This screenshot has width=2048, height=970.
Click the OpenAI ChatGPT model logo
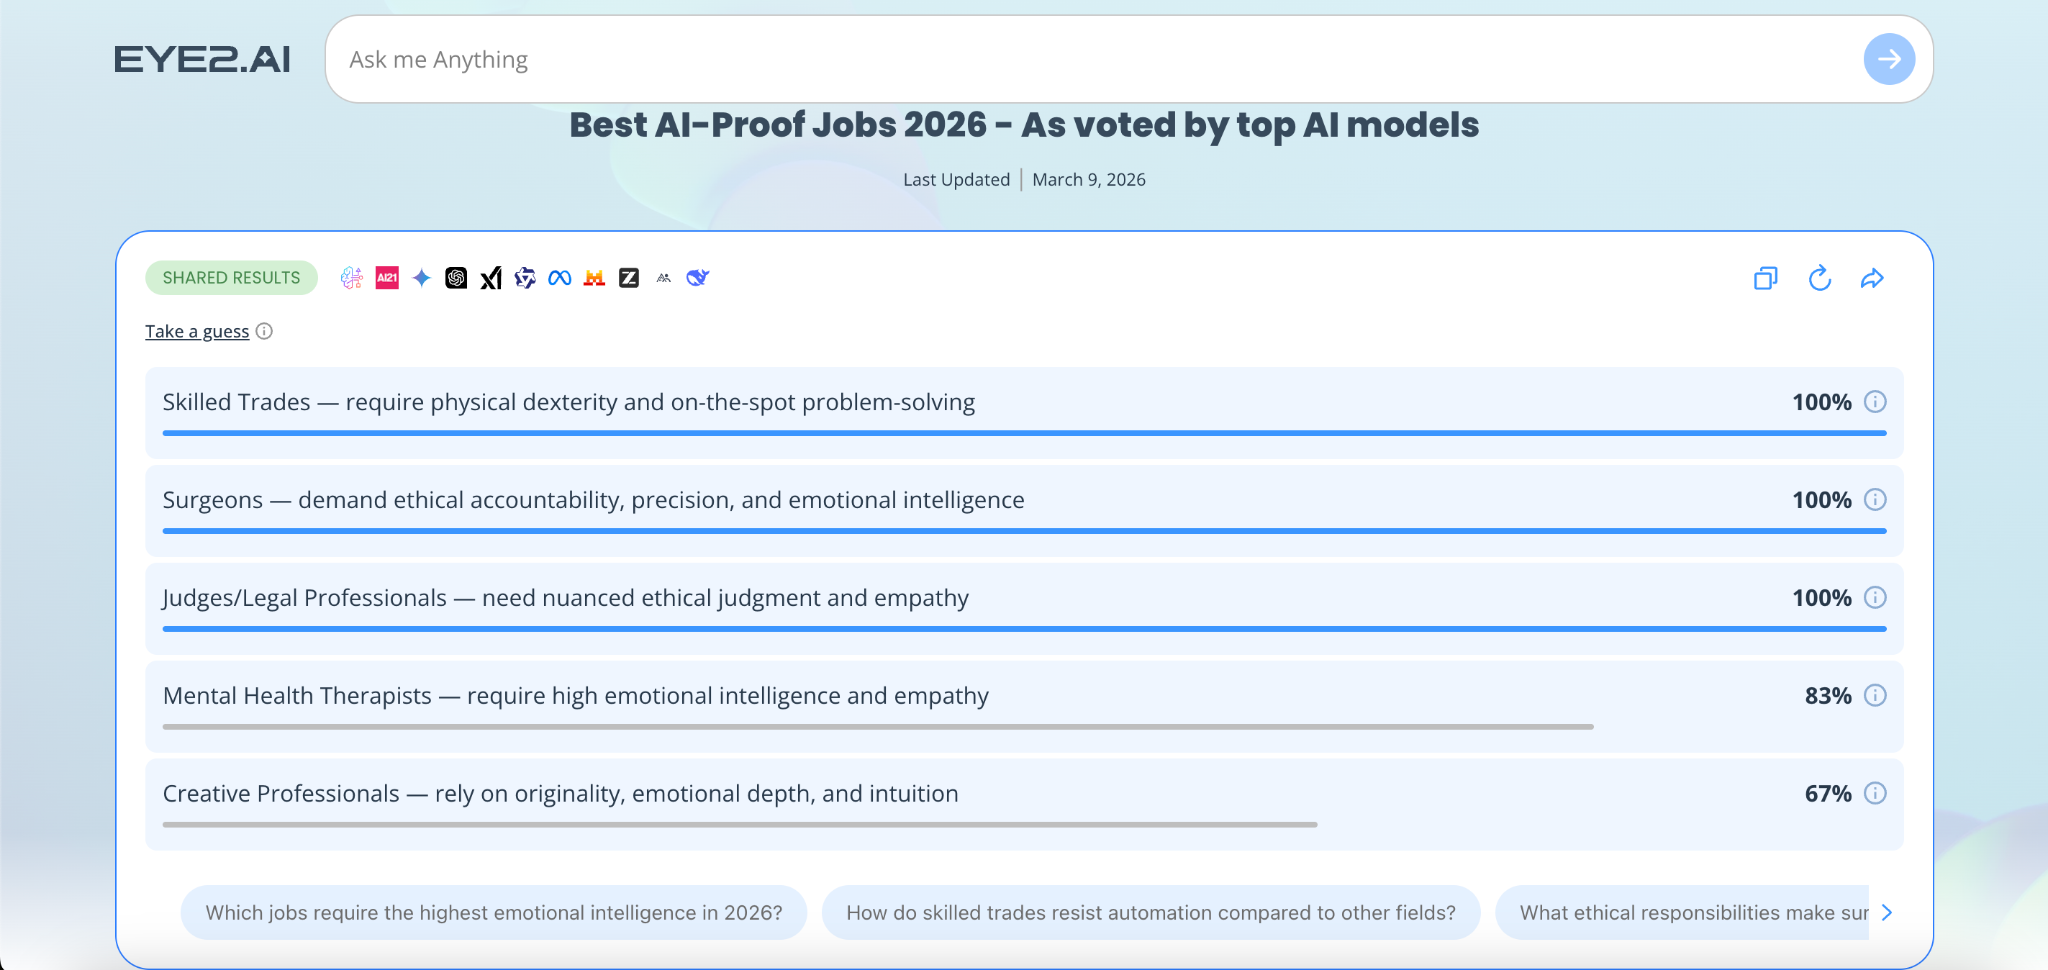pyautogui.click(x=456, y=278)
